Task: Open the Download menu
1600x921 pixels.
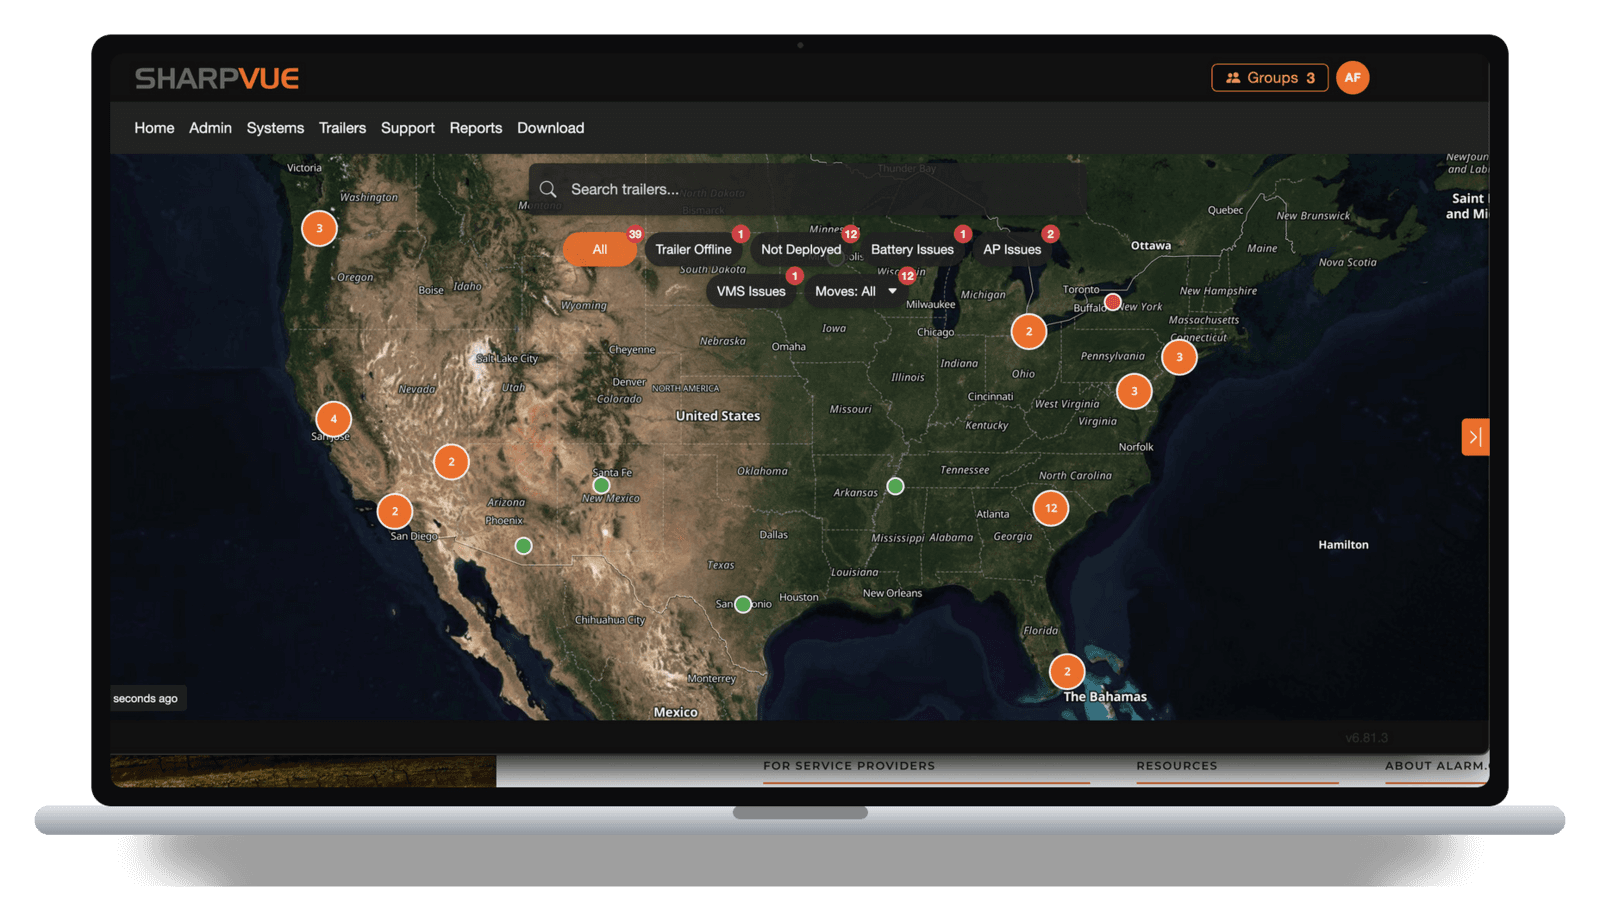Action: coord(550,128)
